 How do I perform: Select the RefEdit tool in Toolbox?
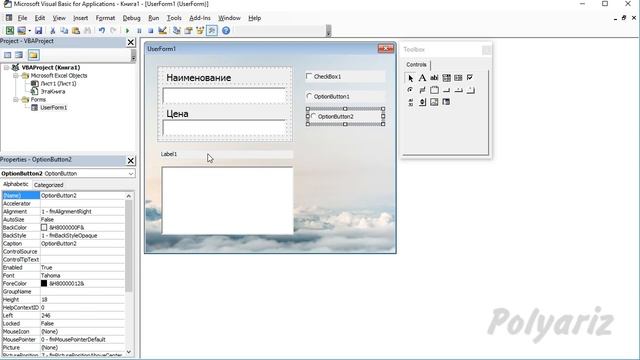(446, 102)
